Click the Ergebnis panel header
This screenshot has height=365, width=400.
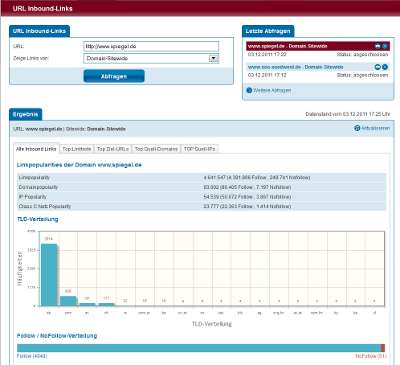(x=25, y=114)
